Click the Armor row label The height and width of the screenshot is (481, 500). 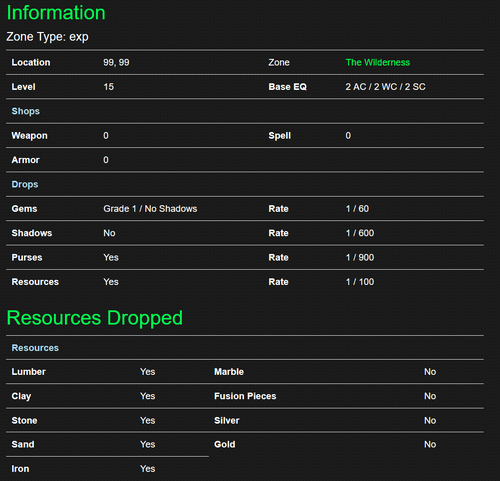(25, 160)
